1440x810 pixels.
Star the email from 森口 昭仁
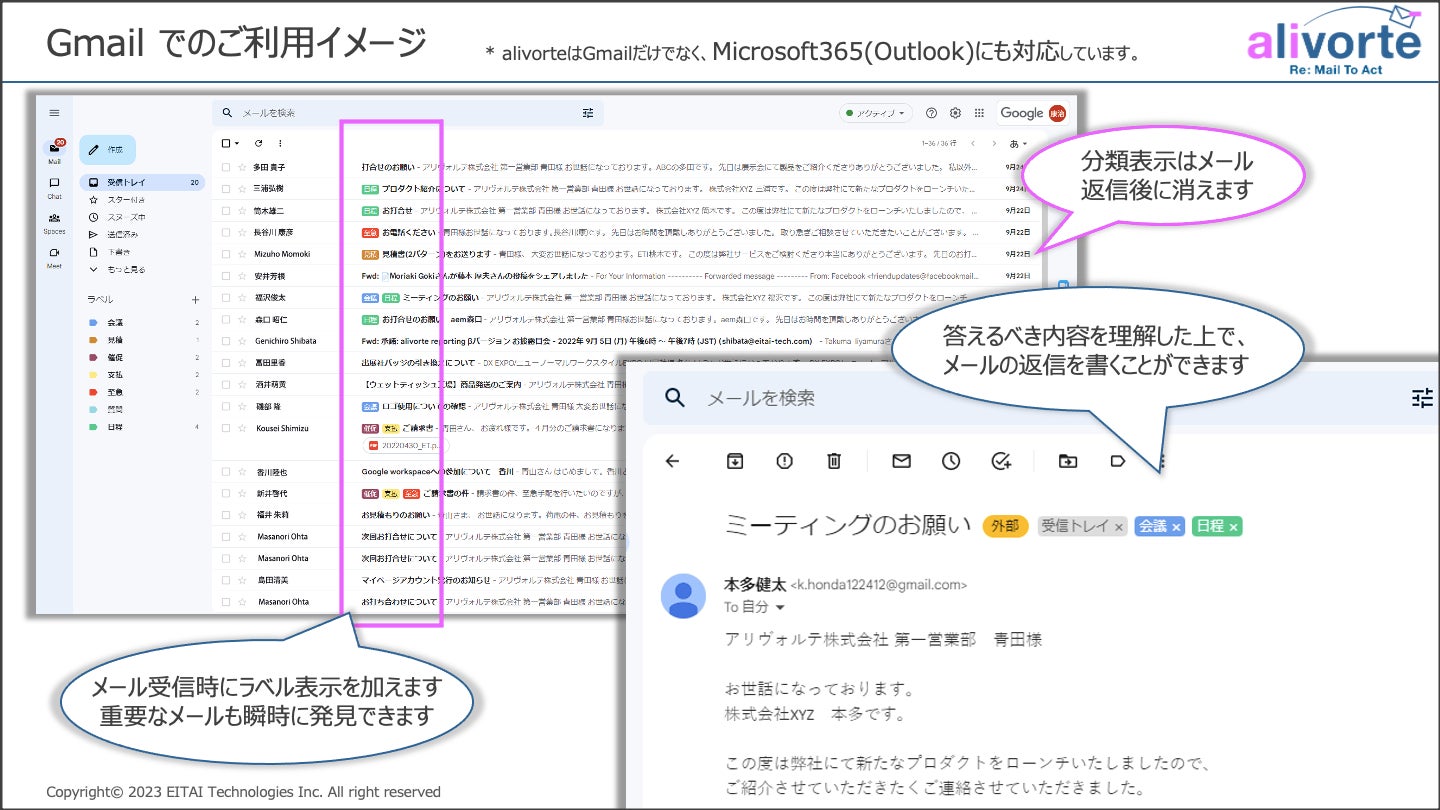242,319
